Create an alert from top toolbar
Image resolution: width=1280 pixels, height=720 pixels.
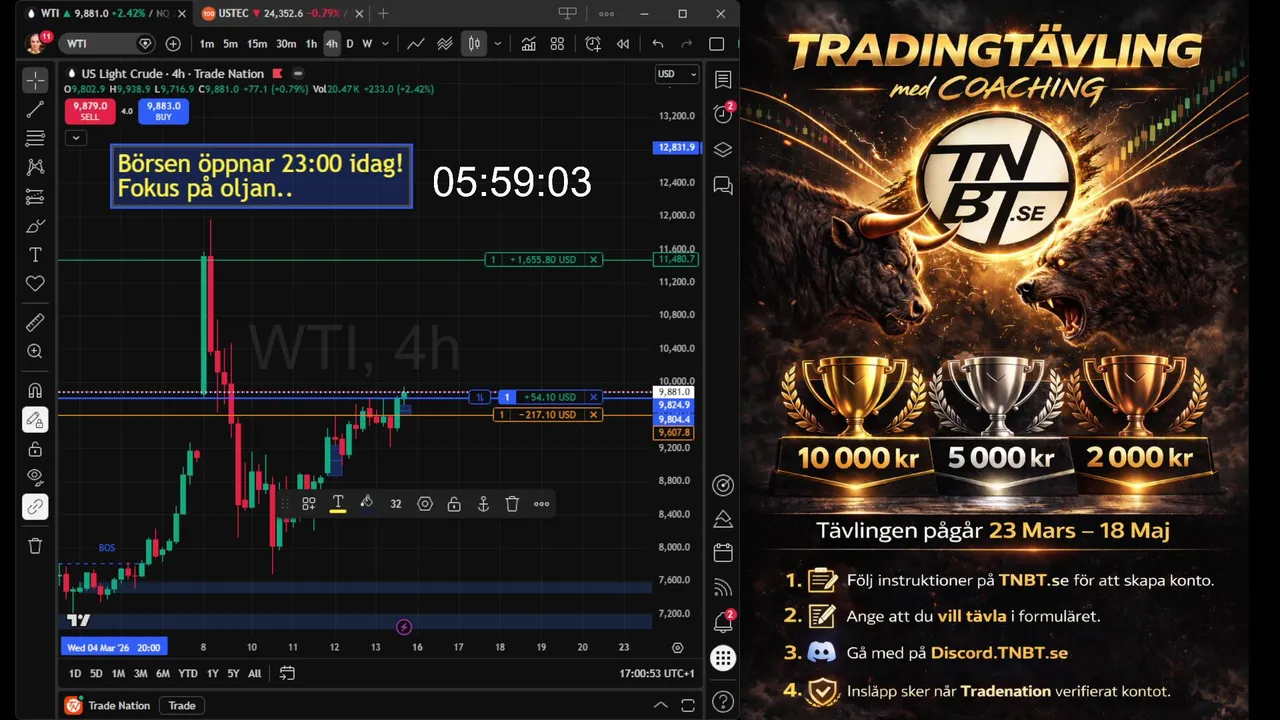[x=593, y=44]
